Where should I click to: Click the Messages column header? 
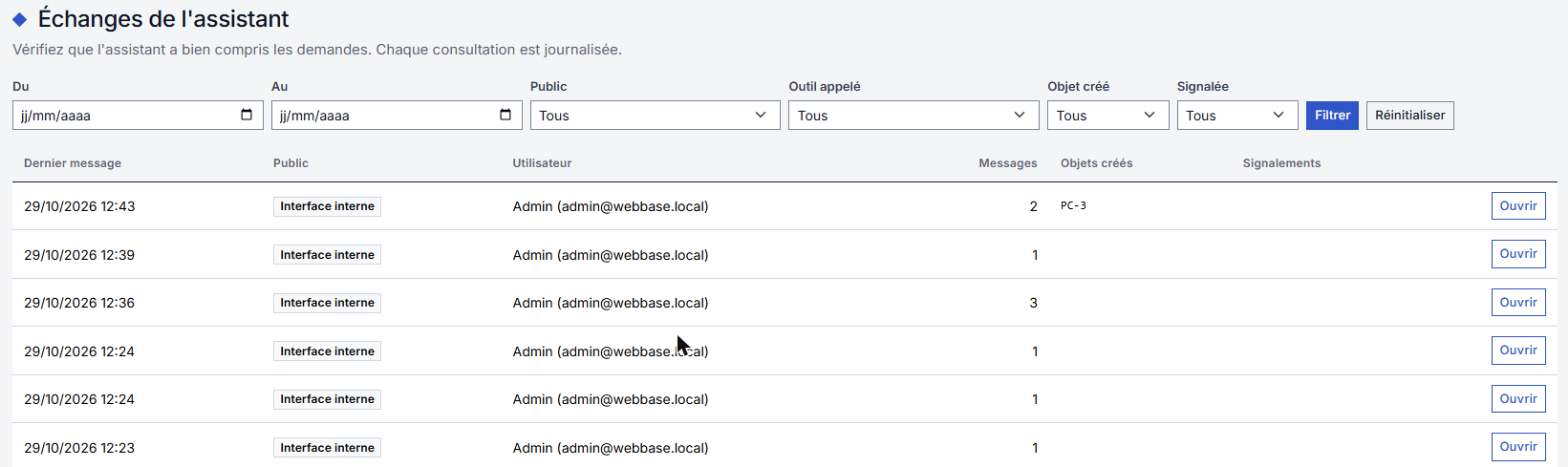click(x=1007, y=163)
